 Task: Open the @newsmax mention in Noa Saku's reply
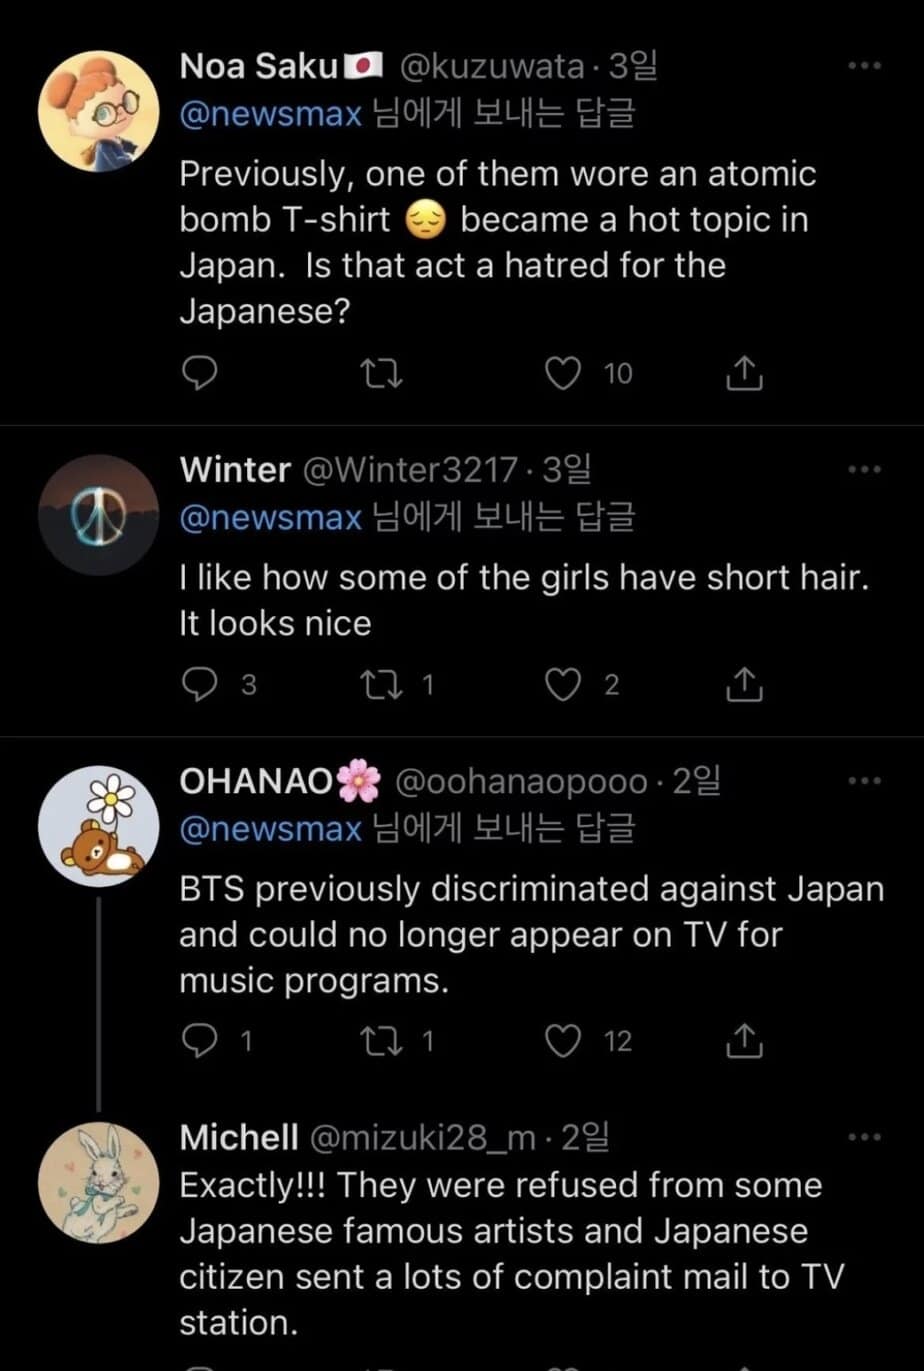[x=270, y=114]
